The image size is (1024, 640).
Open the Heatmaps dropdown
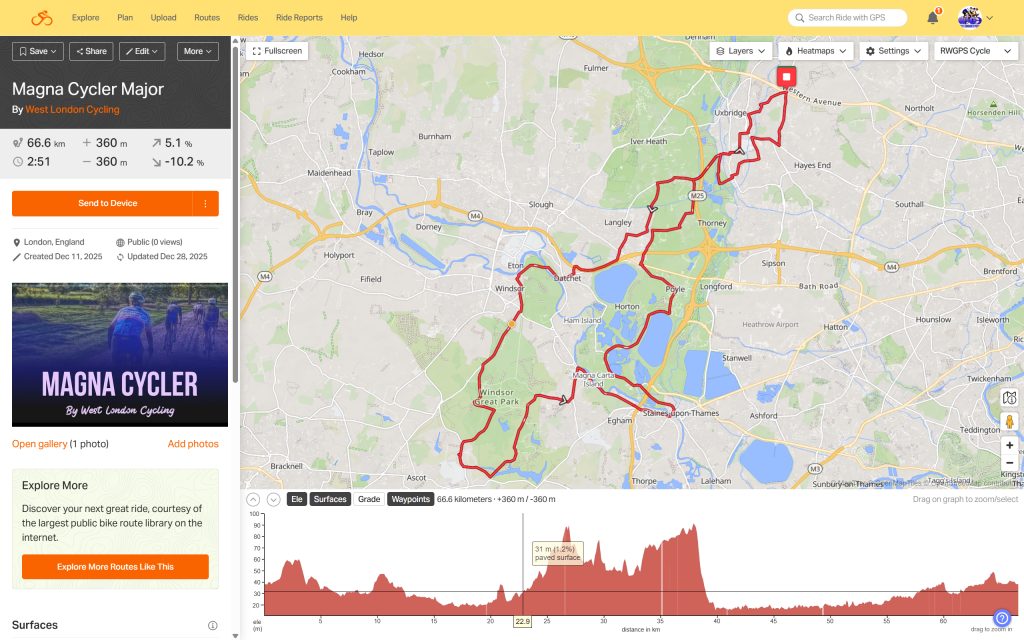(815, 50)
